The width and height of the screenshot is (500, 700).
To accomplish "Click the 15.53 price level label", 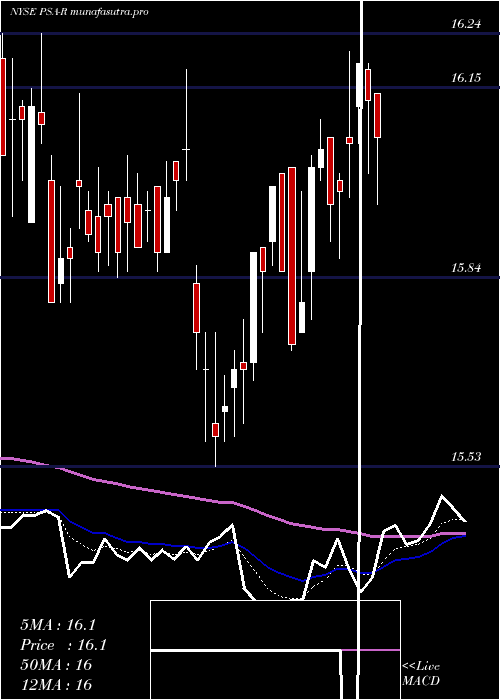I will coord(466,457).
